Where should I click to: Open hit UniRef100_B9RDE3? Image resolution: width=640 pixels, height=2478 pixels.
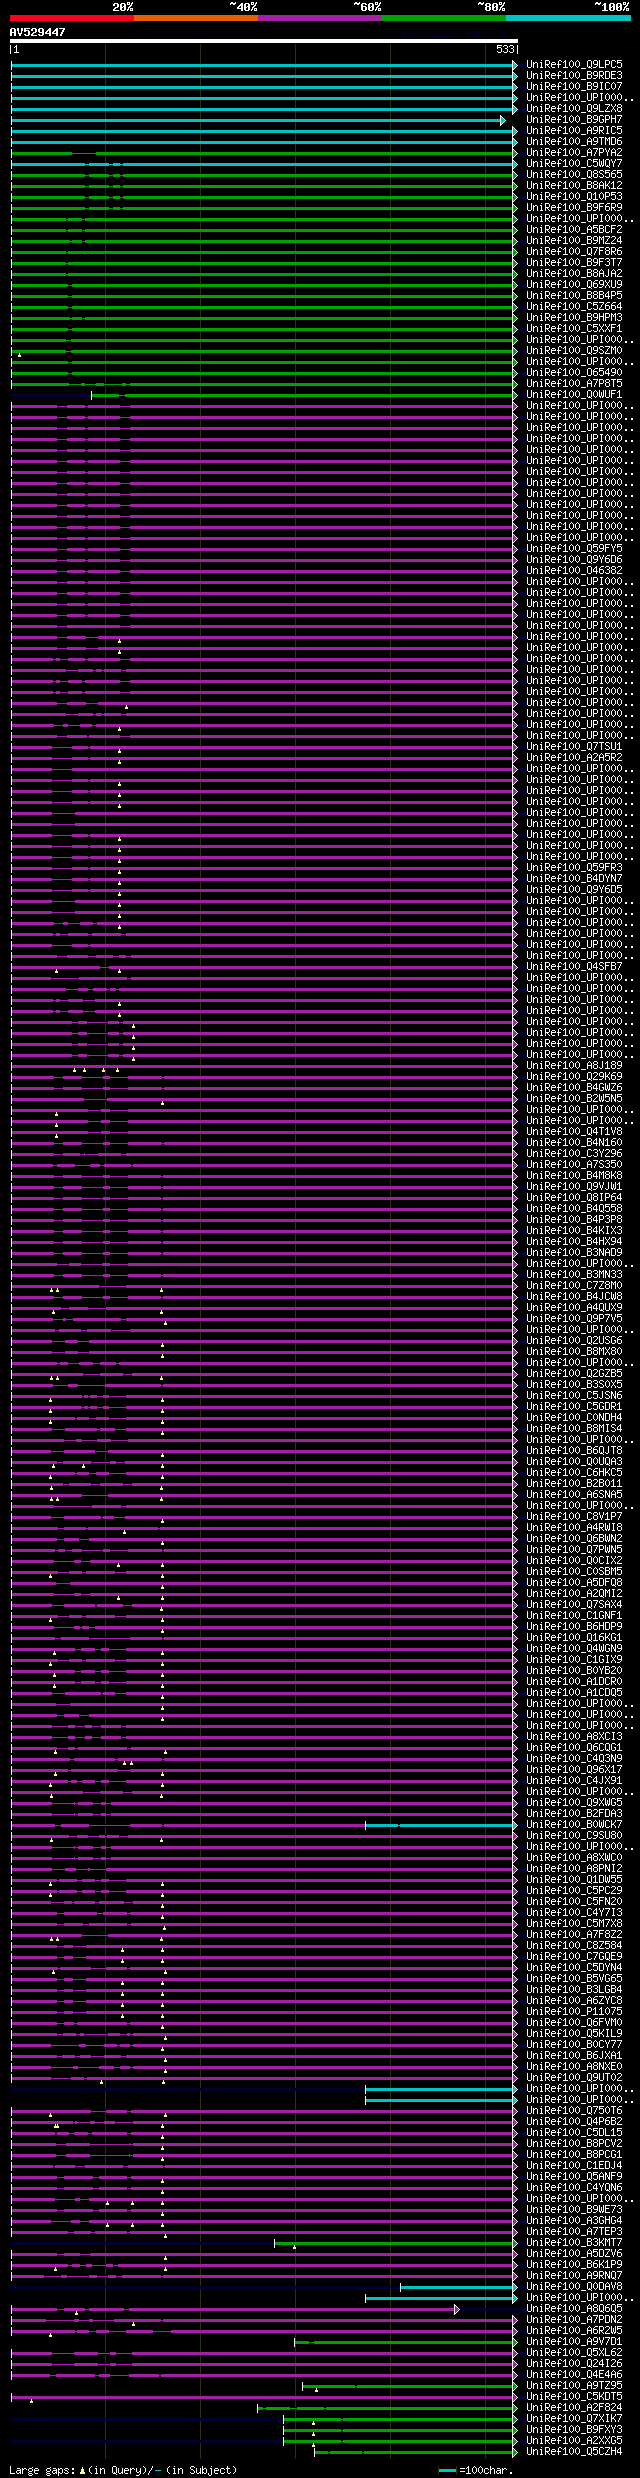tap(574, 75)
